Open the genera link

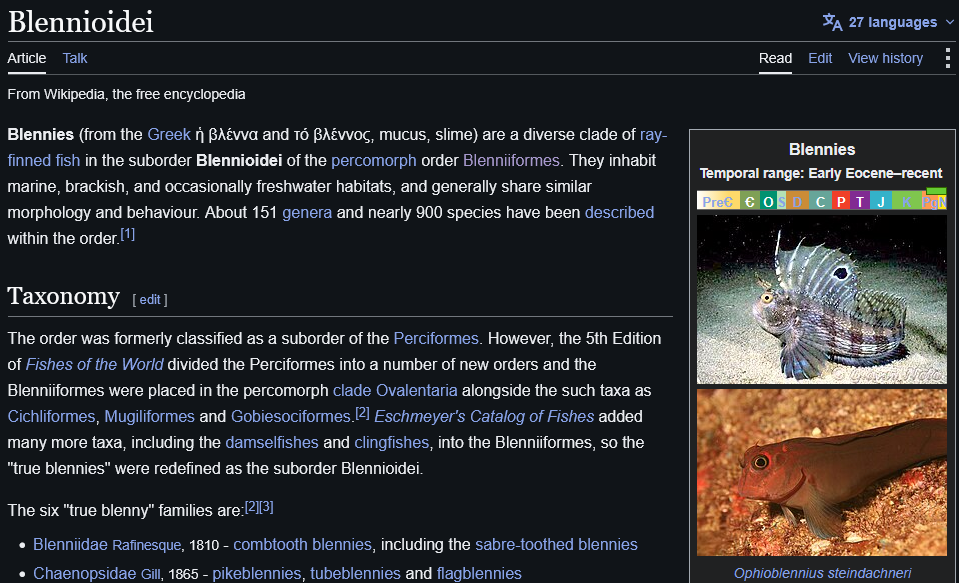(x=307, y=213)
